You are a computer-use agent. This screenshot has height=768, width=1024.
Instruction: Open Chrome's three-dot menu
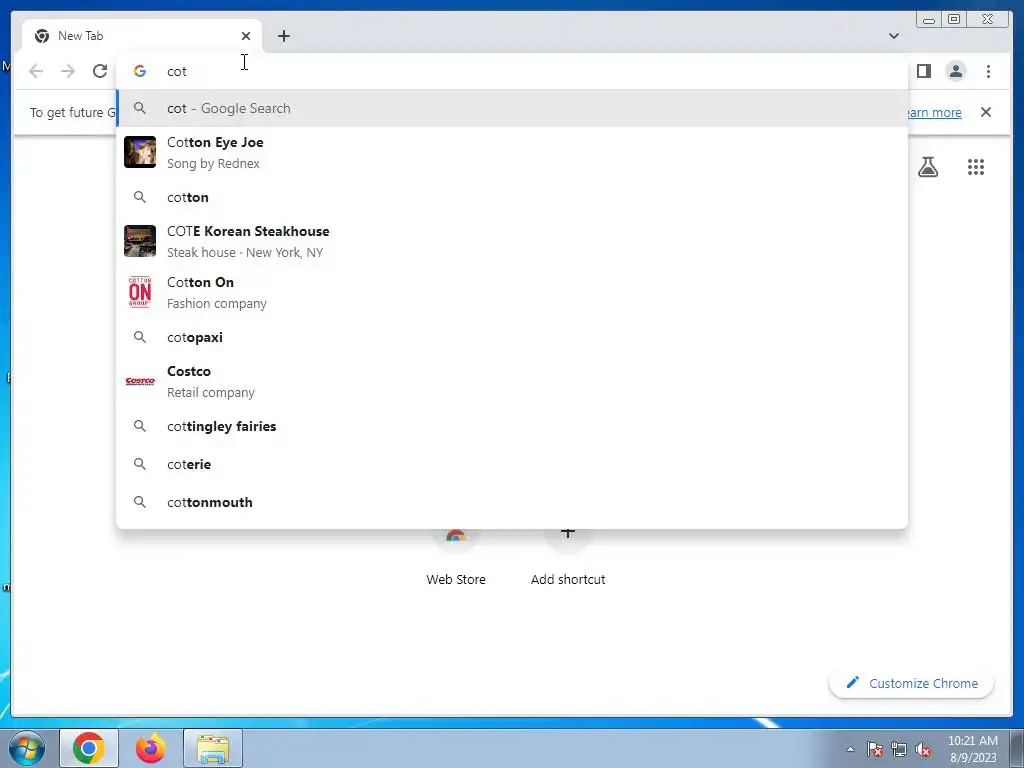pyautogui.click(x=988, y=71)
